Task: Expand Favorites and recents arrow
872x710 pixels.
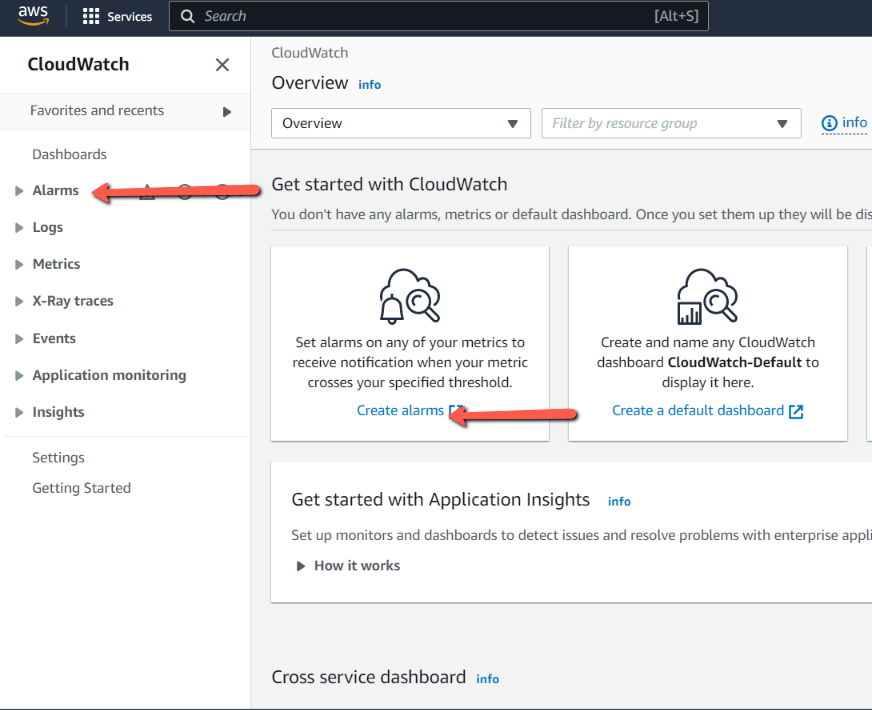Action: coord(226,112)
